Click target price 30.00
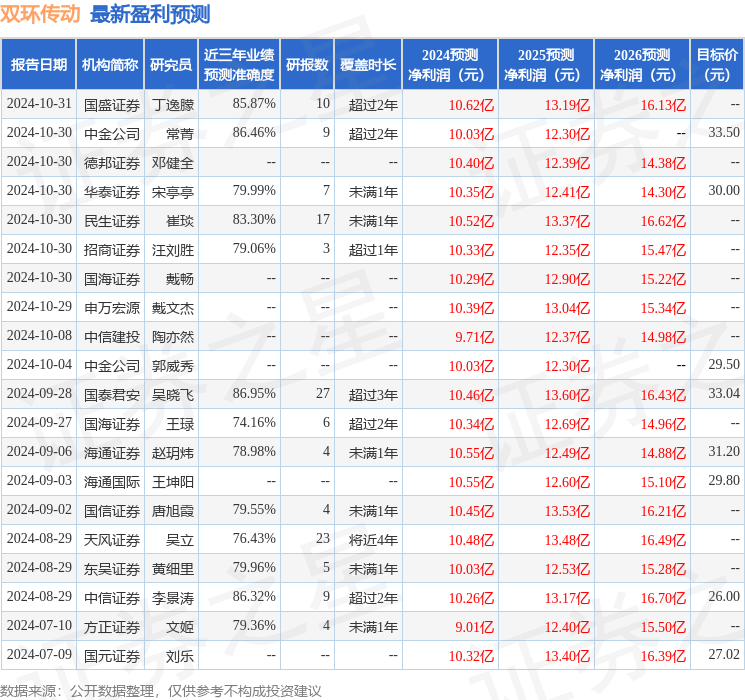Image resolution: width=745 pixels, height=700 pixels. pyautogui.click(x=724, y=190)
